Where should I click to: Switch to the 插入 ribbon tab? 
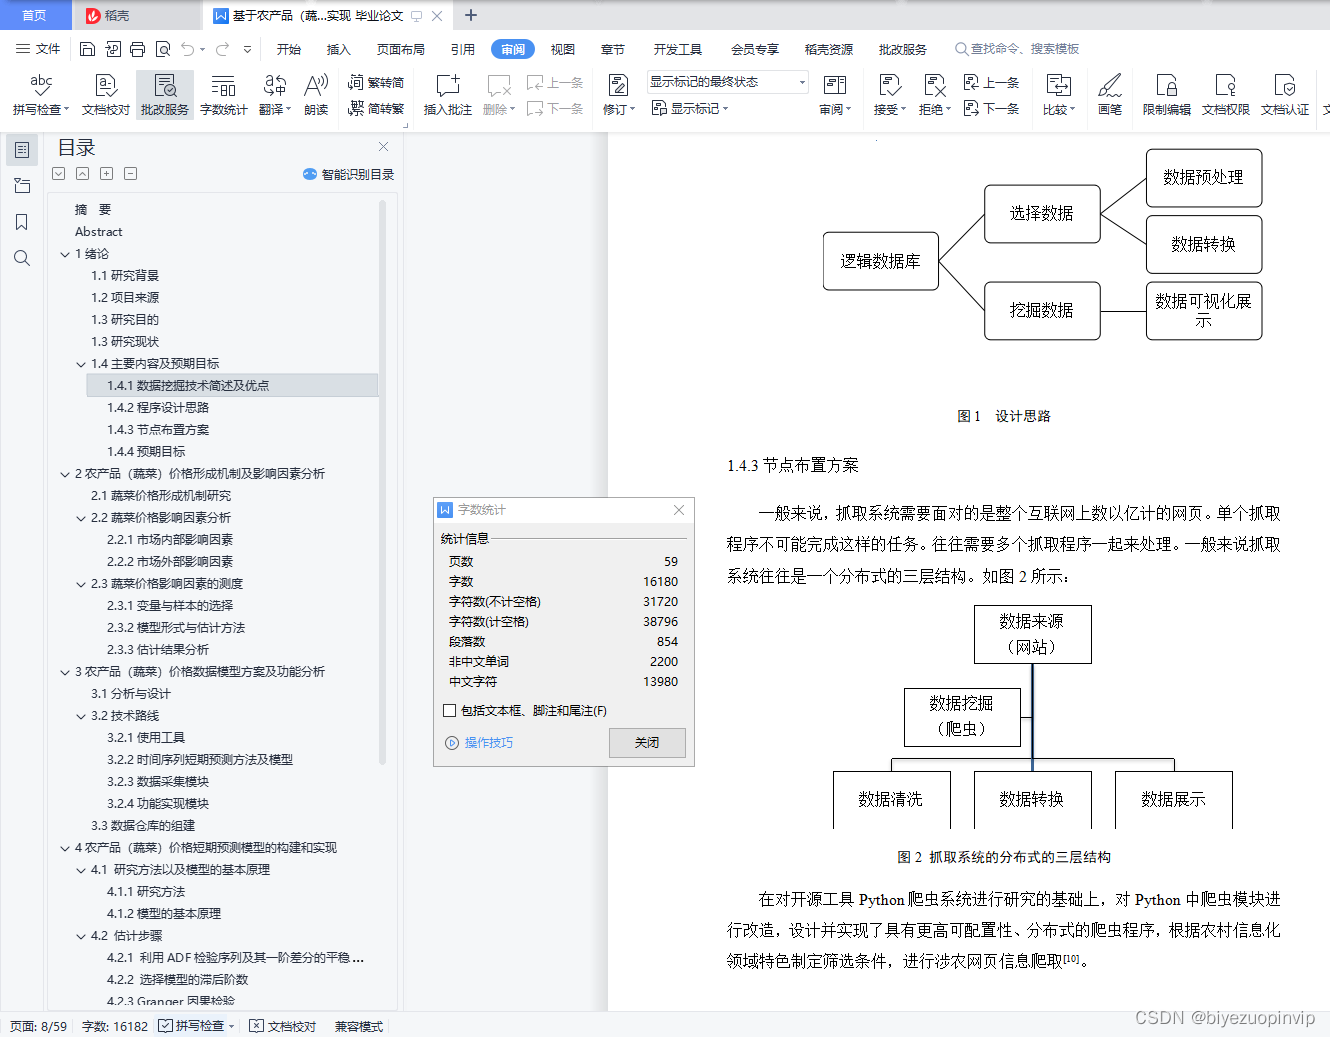coord(339,49)
